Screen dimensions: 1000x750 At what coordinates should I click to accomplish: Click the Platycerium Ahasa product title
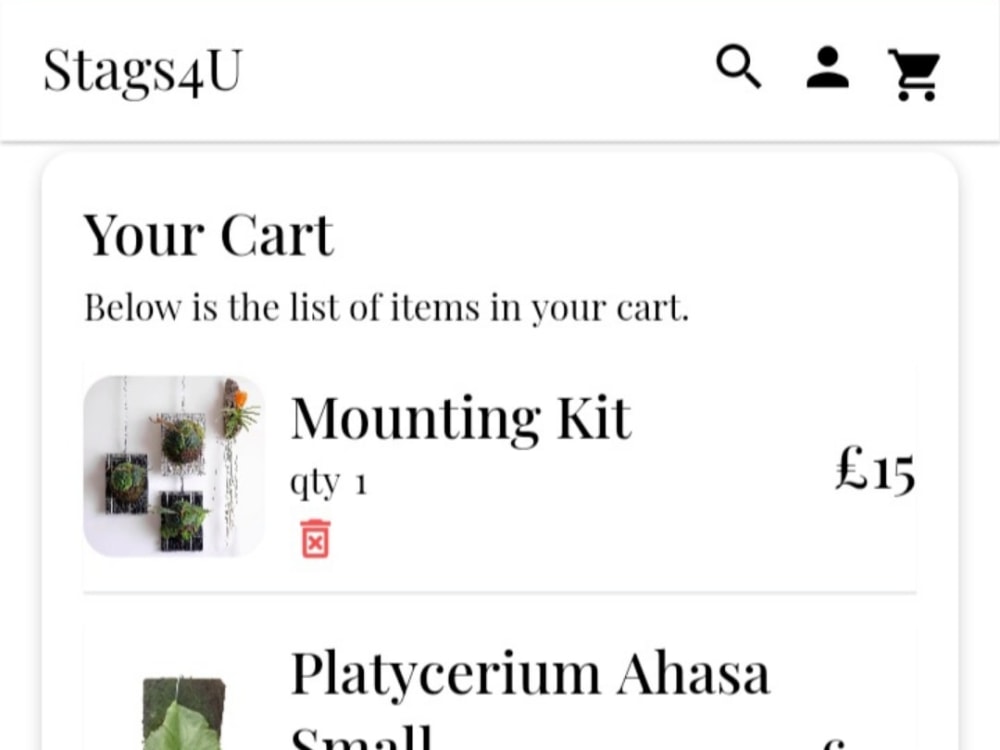click(x=530, y=675)
